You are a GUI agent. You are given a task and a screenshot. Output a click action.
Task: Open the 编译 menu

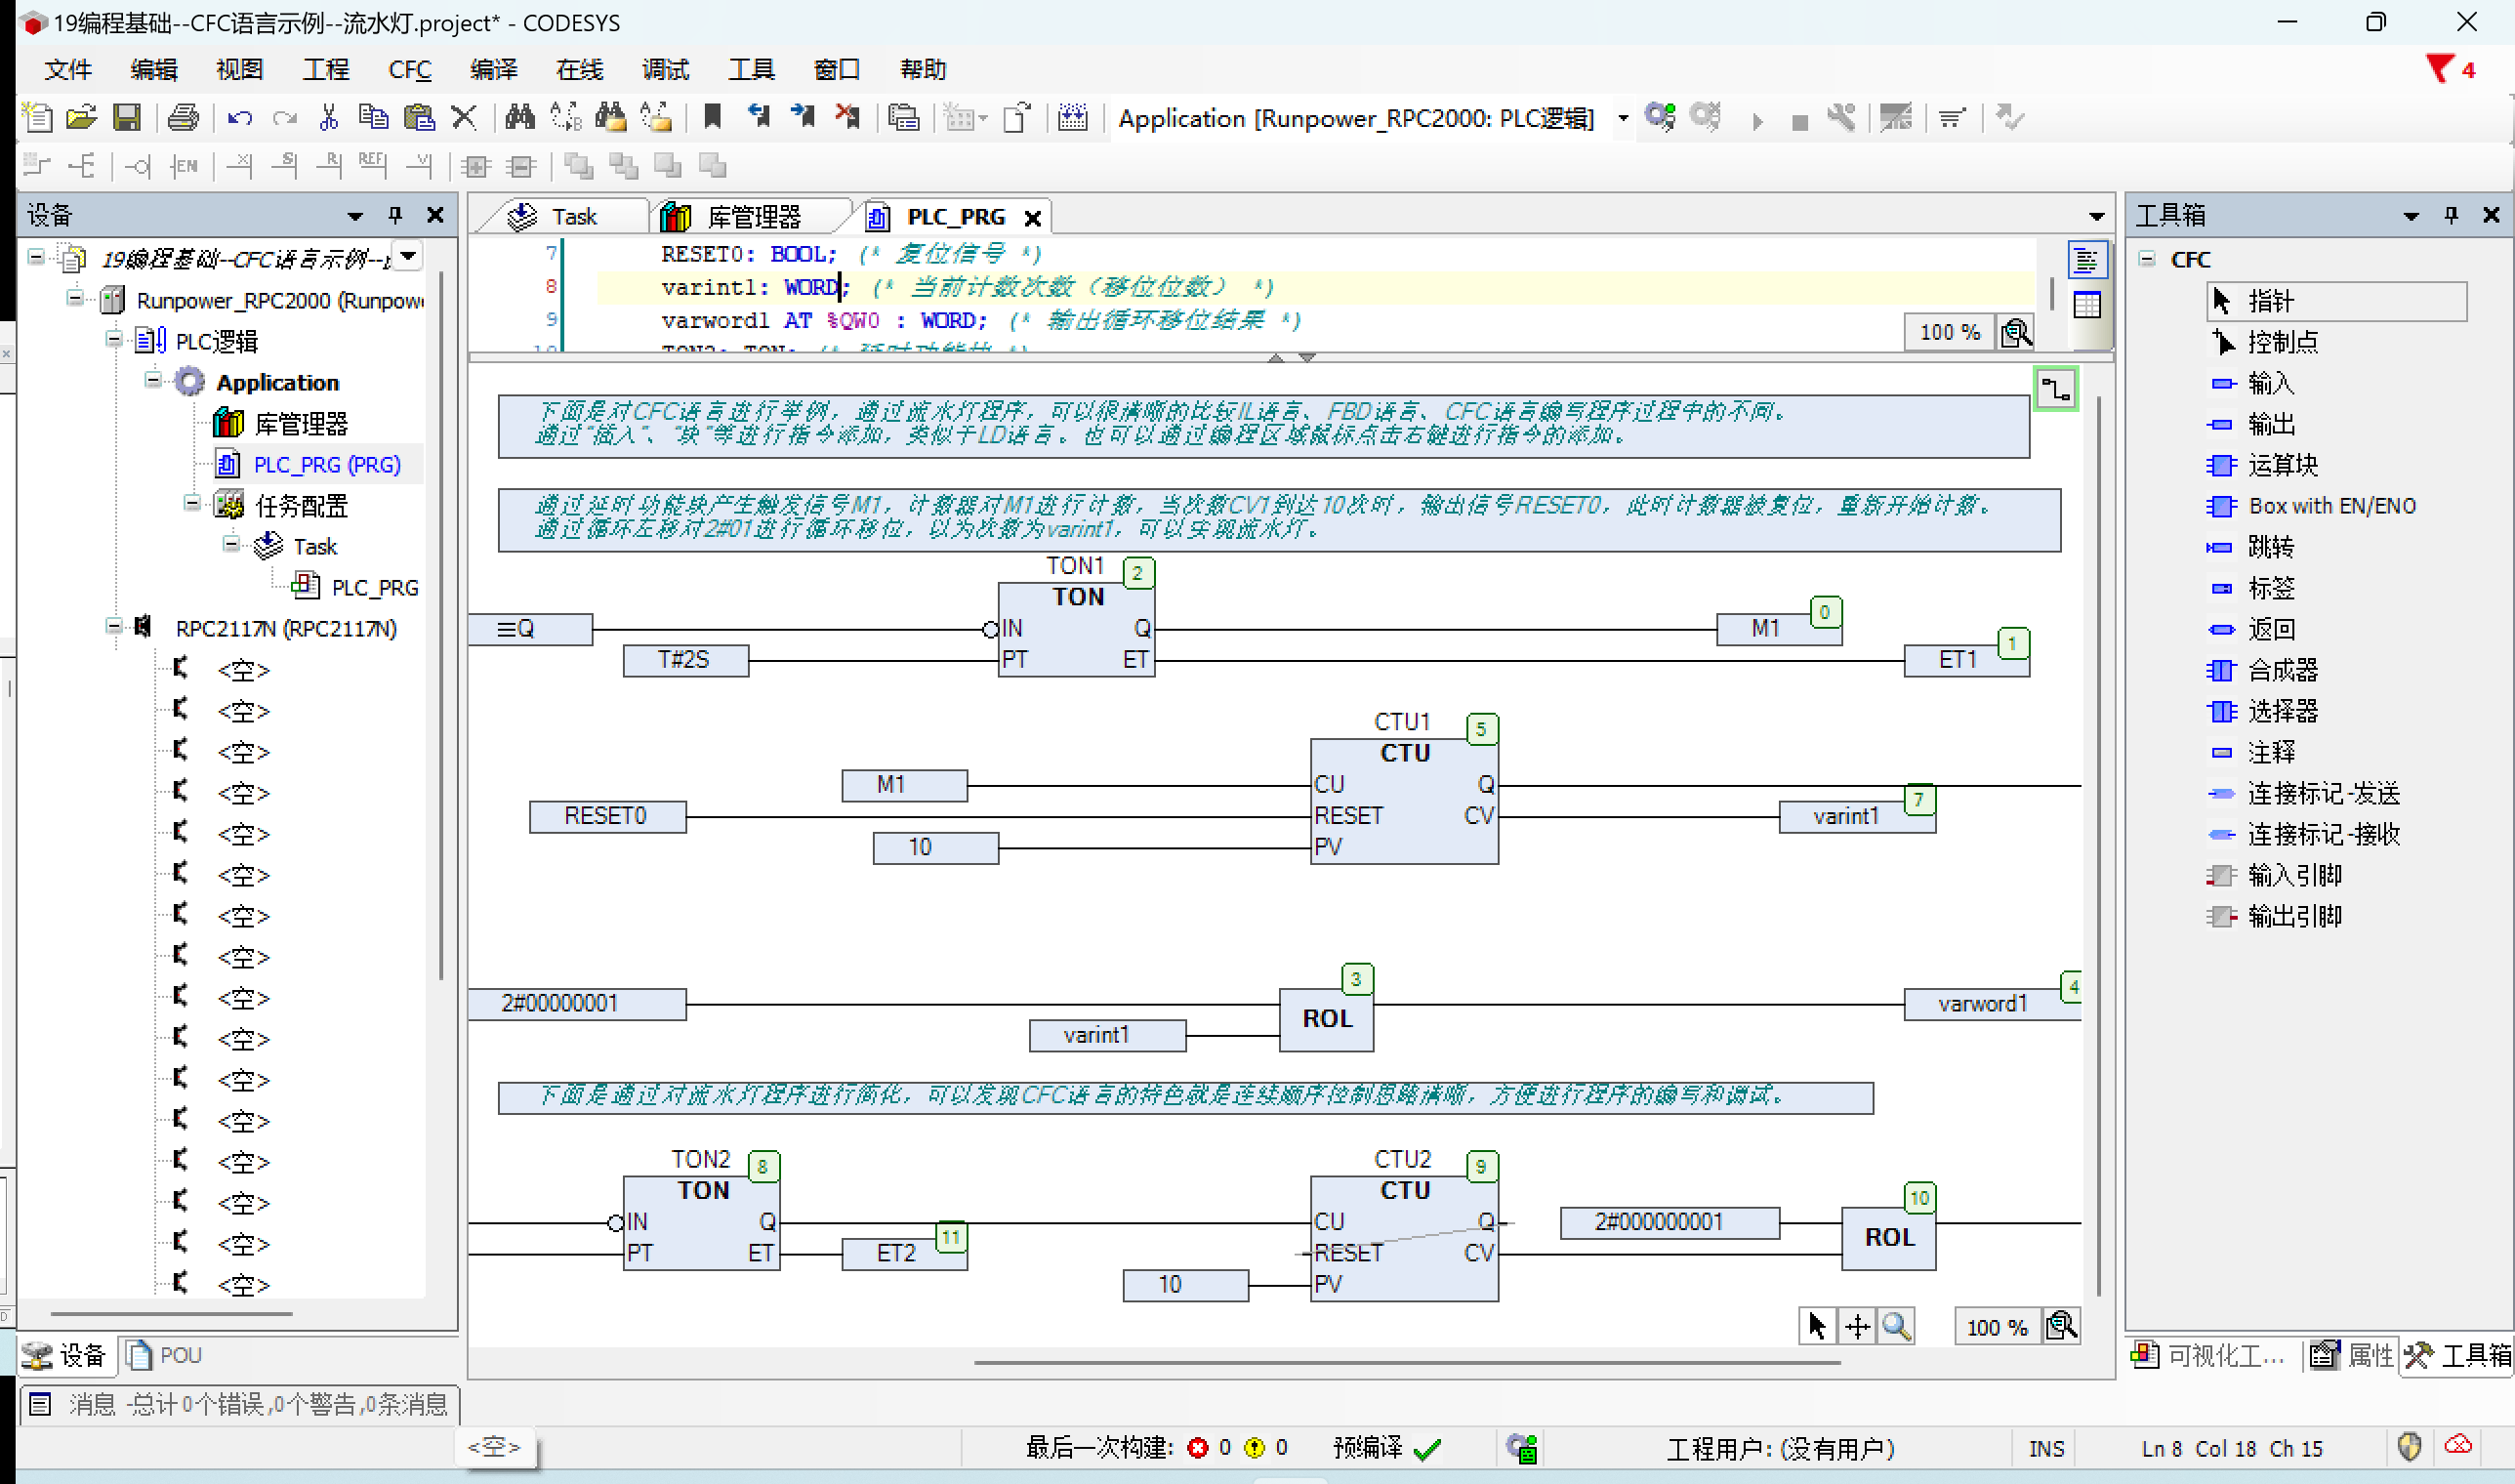click(494, 69)
